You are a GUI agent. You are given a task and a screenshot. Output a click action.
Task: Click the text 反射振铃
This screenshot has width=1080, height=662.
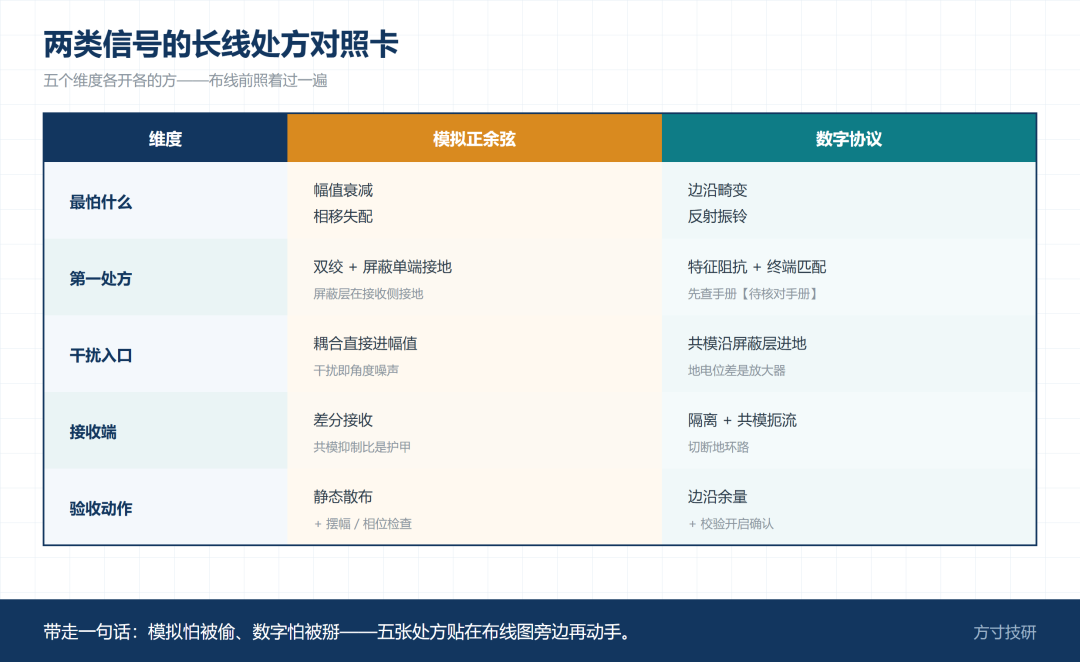coord(718,216)
